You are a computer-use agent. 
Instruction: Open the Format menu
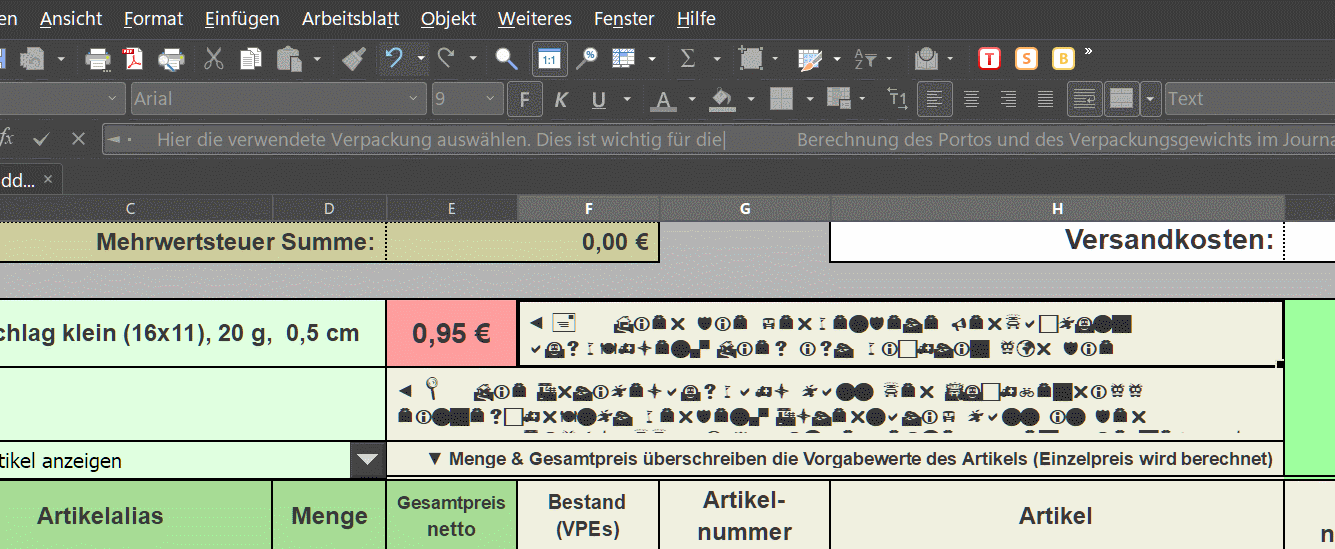coord(153,19)
